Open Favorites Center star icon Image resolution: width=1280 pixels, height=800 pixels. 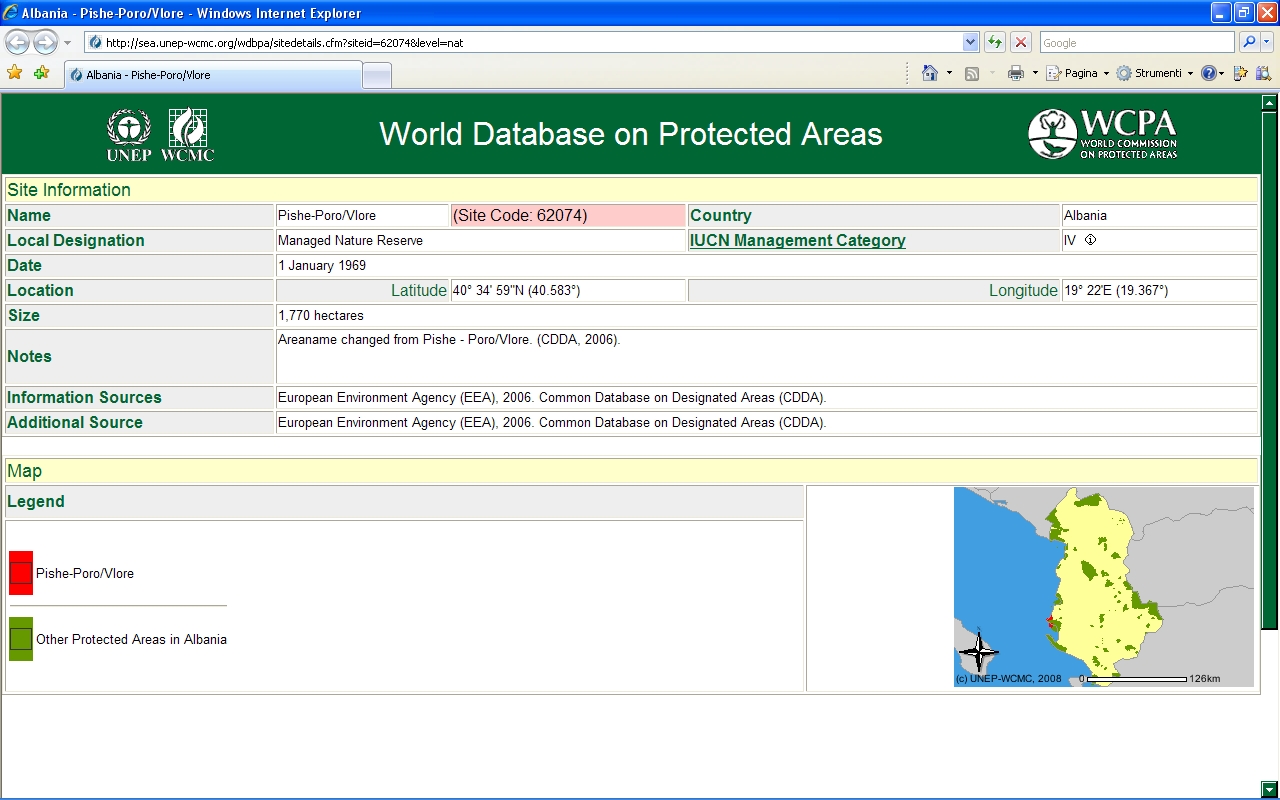coord(14,73)
